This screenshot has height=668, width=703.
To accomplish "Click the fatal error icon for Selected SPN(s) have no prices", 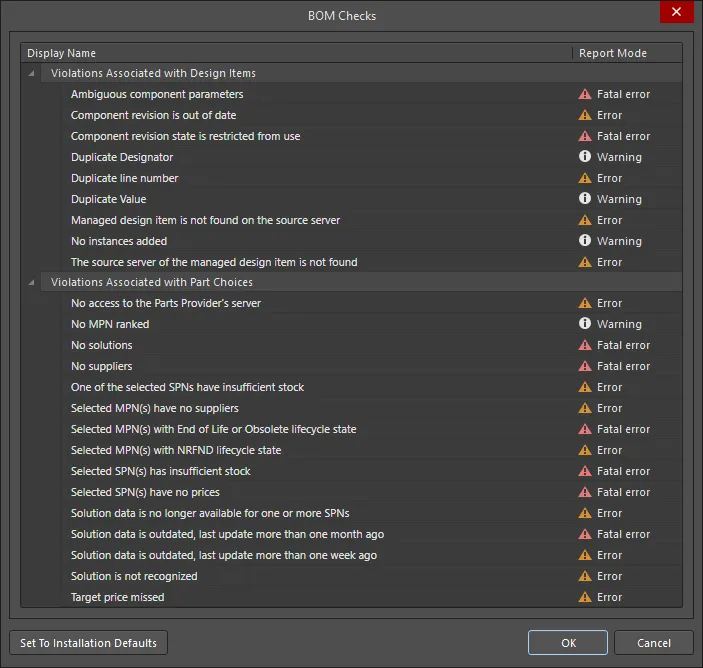I will click(x=585, y=492).
